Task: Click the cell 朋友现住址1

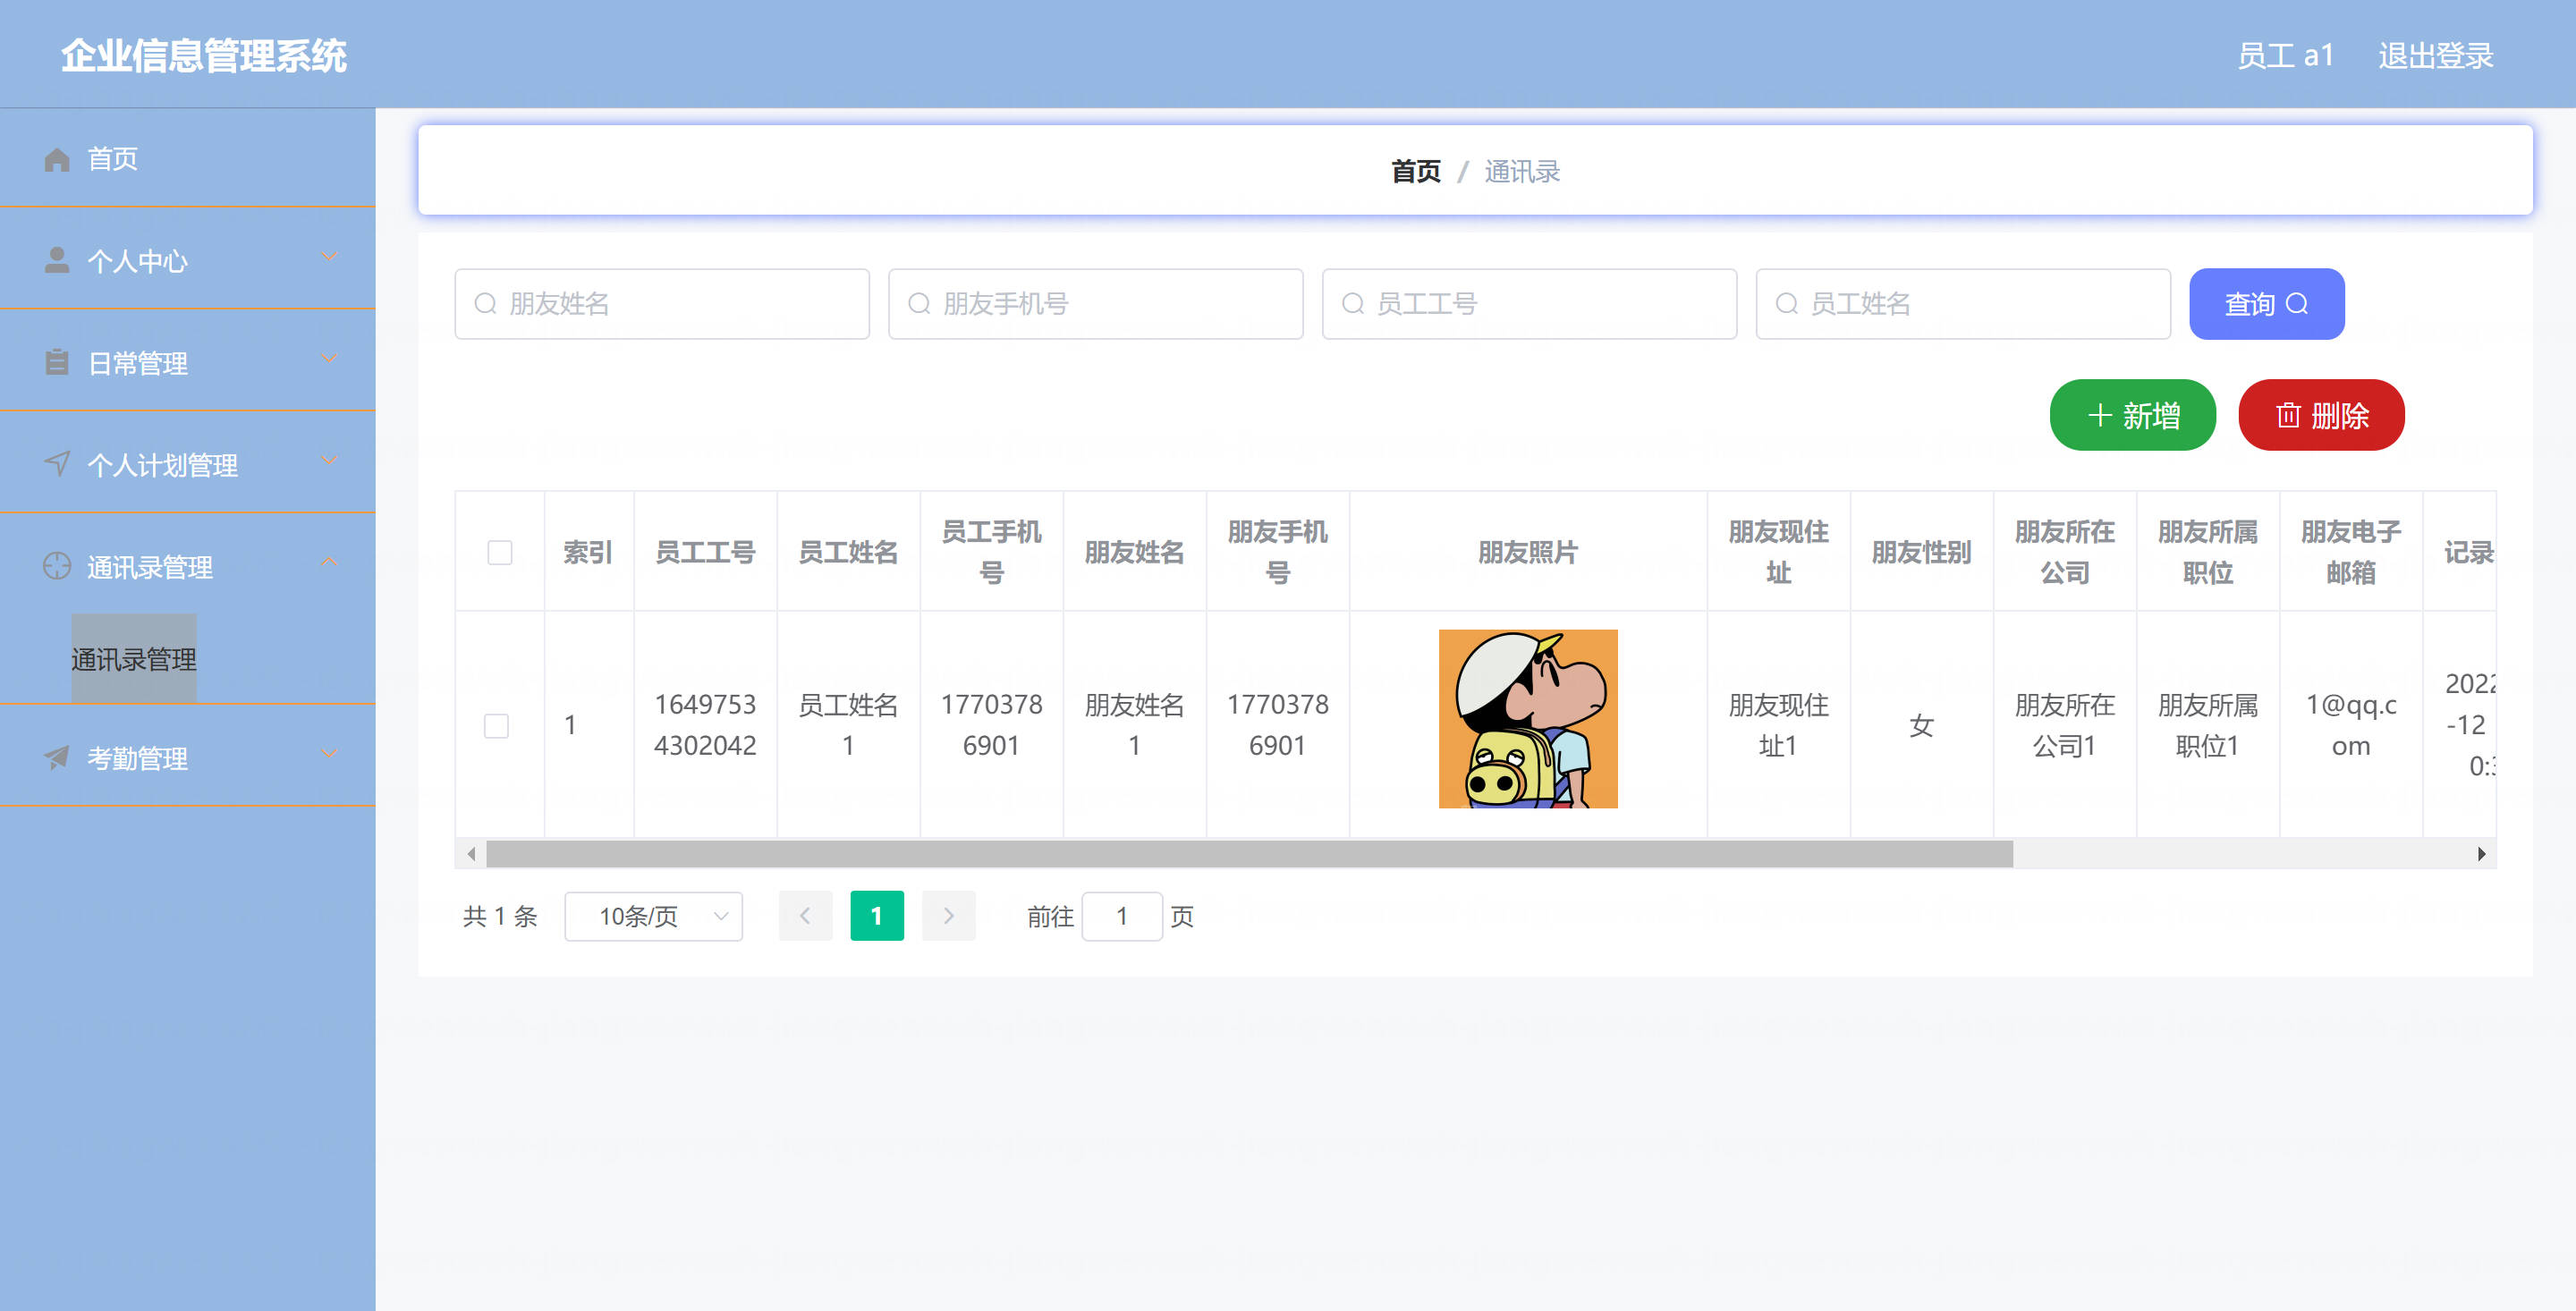Action: click(x=1778, y=725)
